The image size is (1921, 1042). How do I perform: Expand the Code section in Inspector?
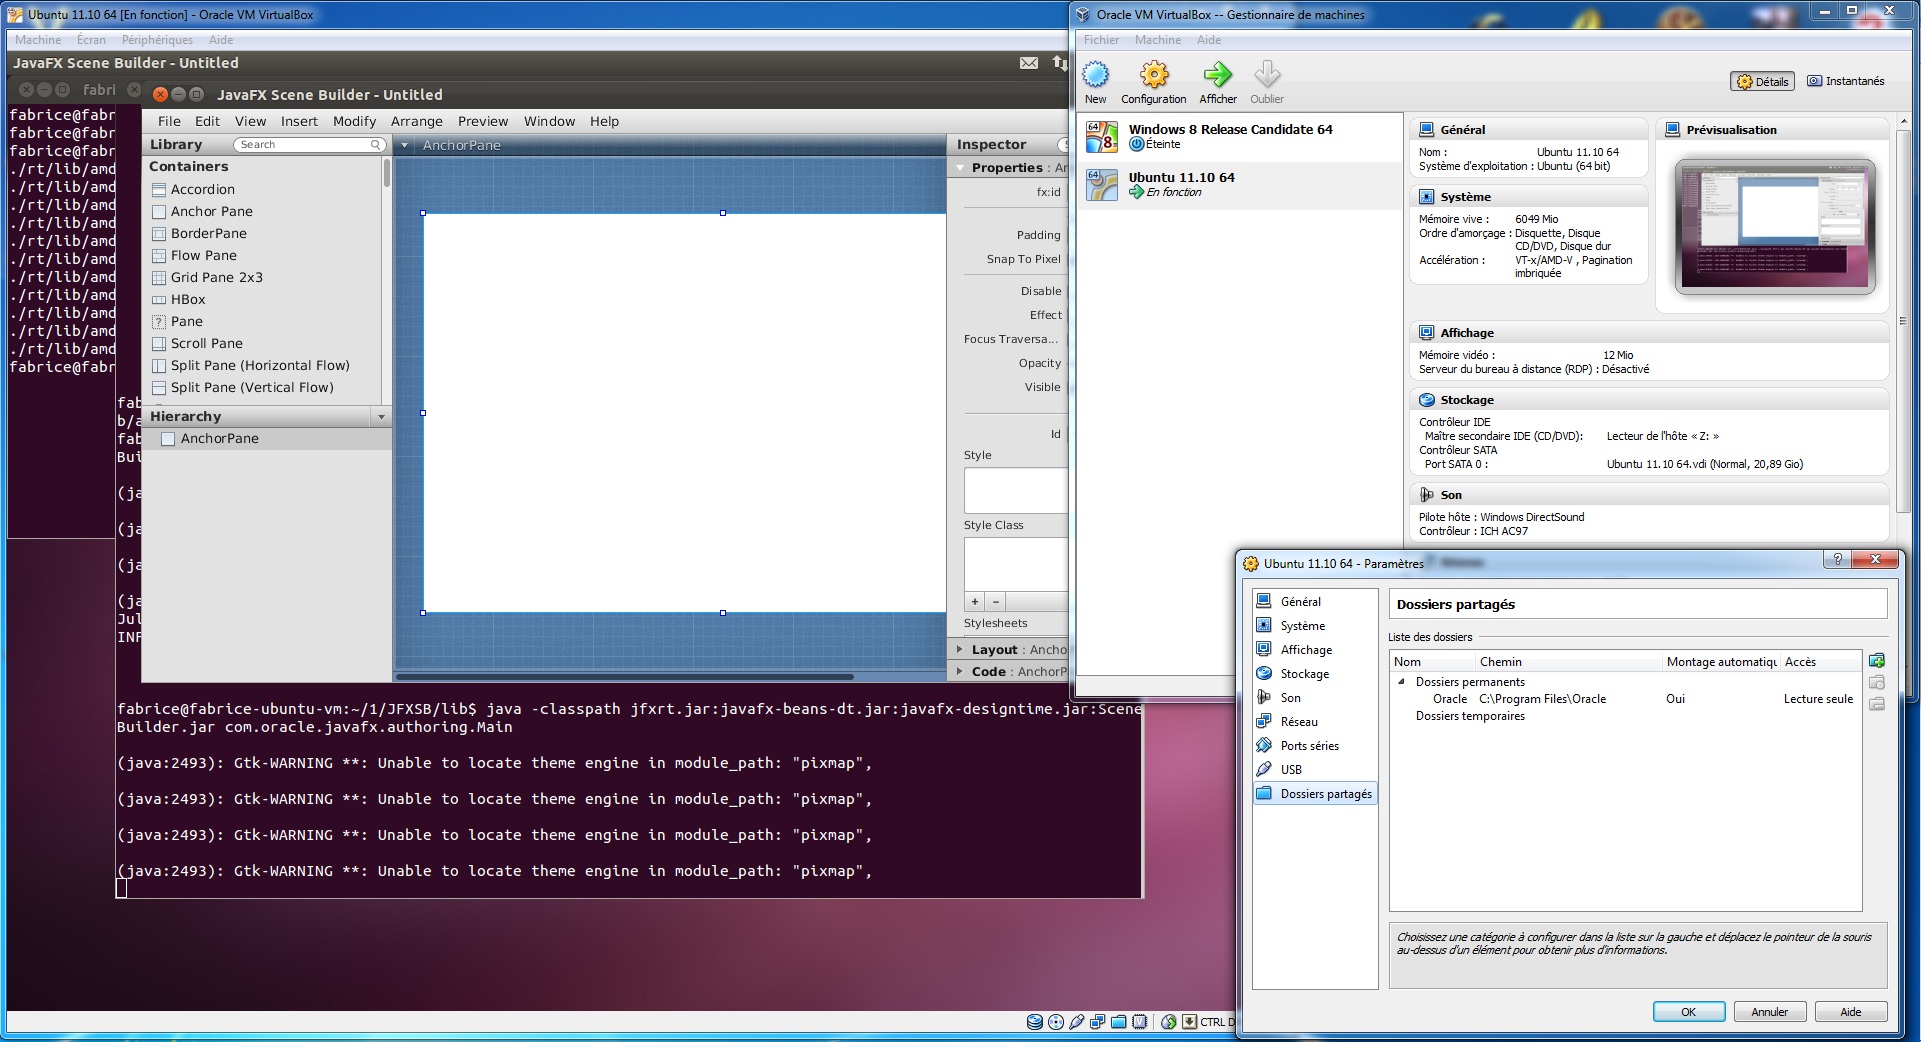coord(960,671)
